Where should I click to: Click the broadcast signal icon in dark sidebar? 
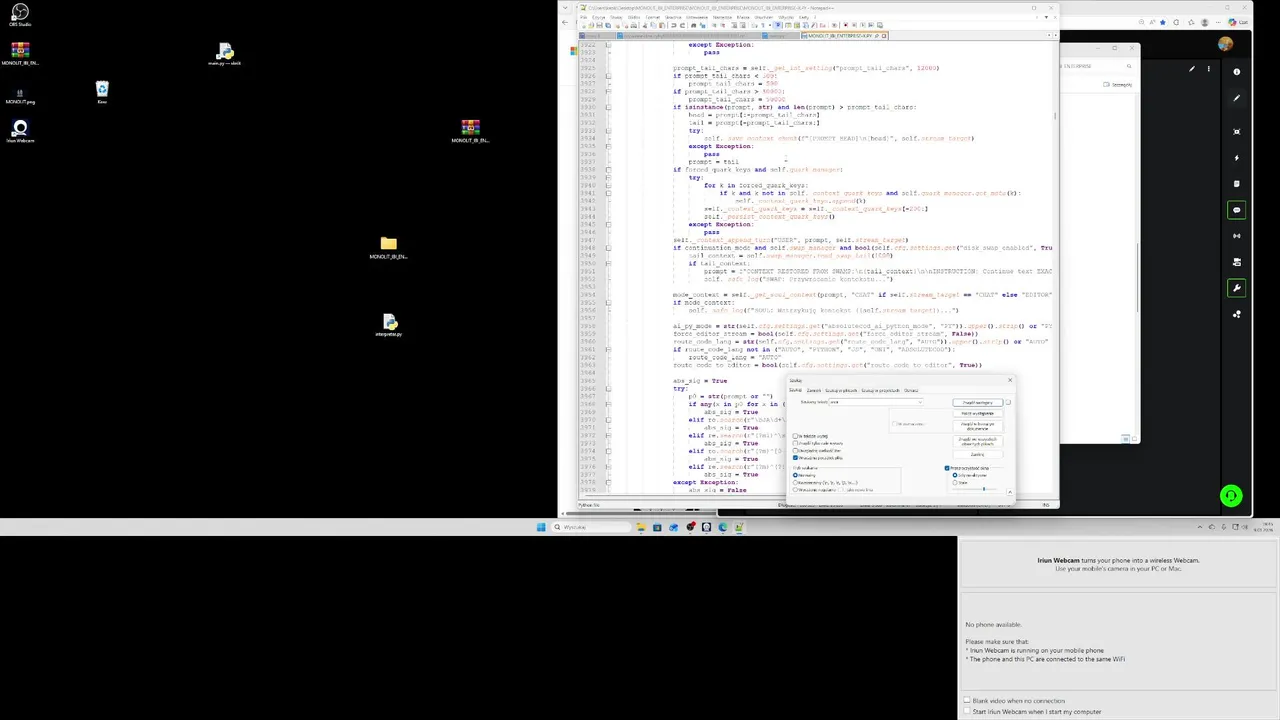click(1237, 236)
